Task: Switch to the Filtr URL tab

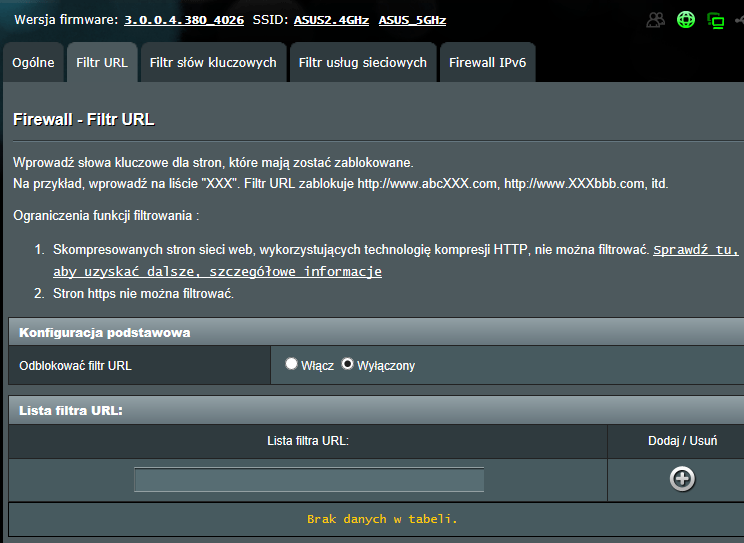Action: pos(102,62)
